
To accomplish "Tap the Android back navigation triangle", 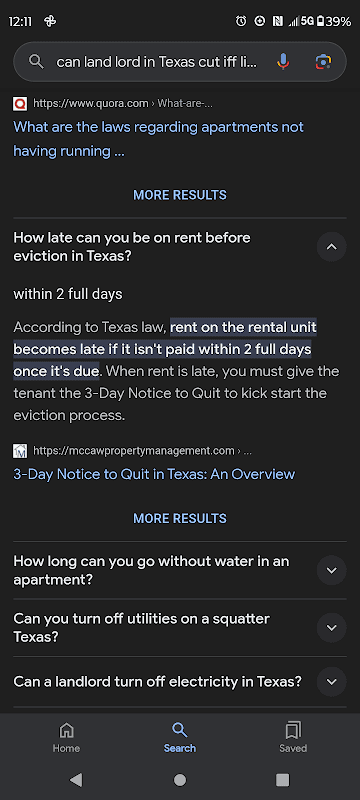I will coord(76,779).
